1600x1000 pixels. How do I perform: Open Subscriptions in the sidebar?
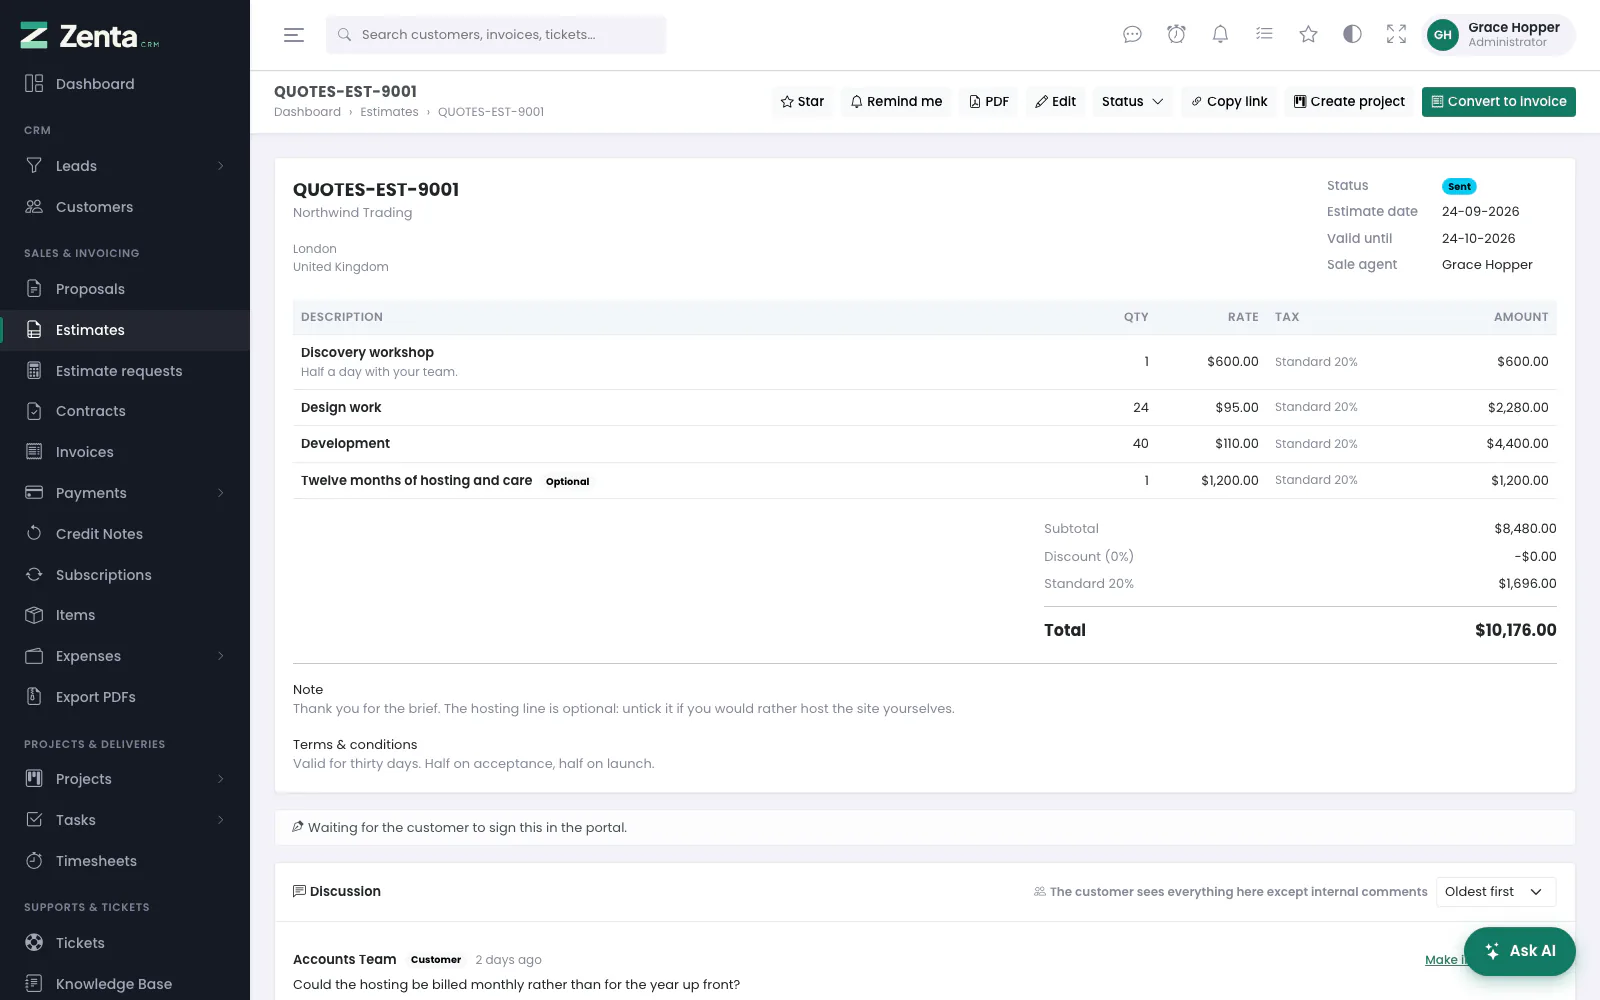(125, 575)
